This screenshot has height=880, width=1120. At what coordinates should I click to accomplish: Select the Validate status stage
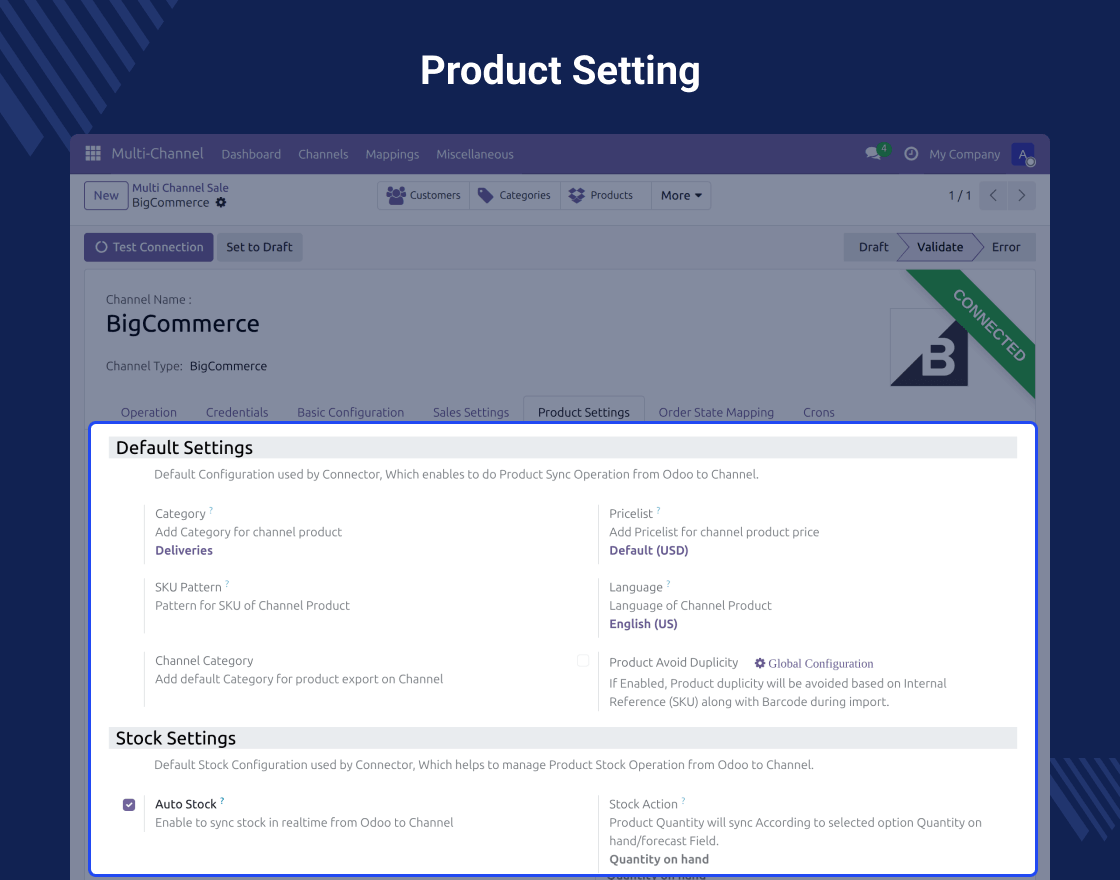point(940,247)
